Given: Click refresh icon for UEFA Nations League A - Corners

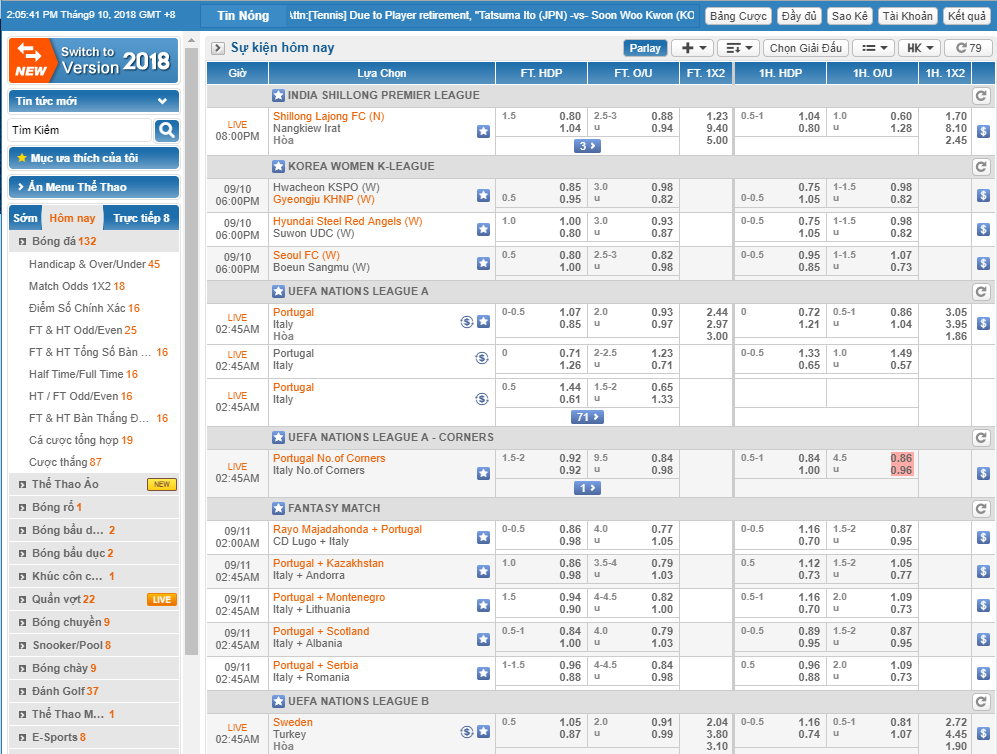Looking at the screenshot, I should (981, 438).
